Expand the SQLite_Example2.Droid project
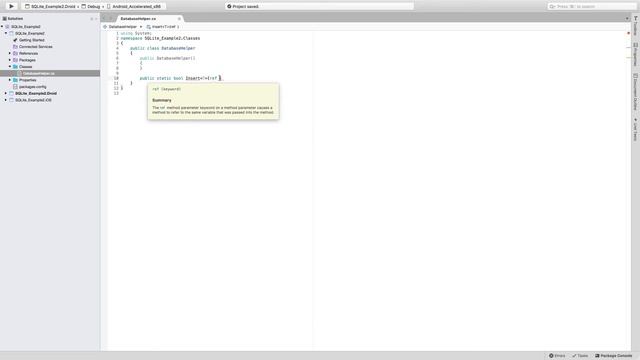This screenshot has width=640, height=360. pyautogui.click(x=6, y=93)
